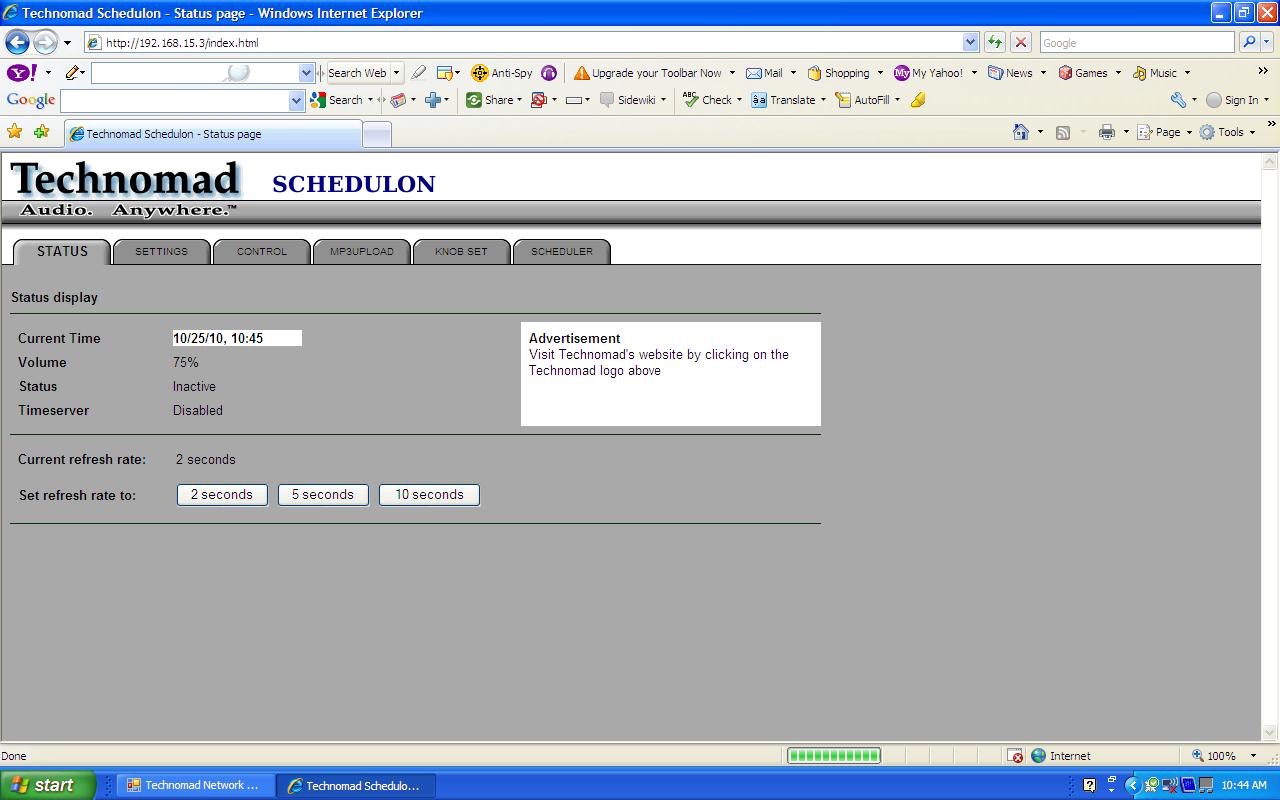Refresh the page with the refresh icon

(995, 42)
